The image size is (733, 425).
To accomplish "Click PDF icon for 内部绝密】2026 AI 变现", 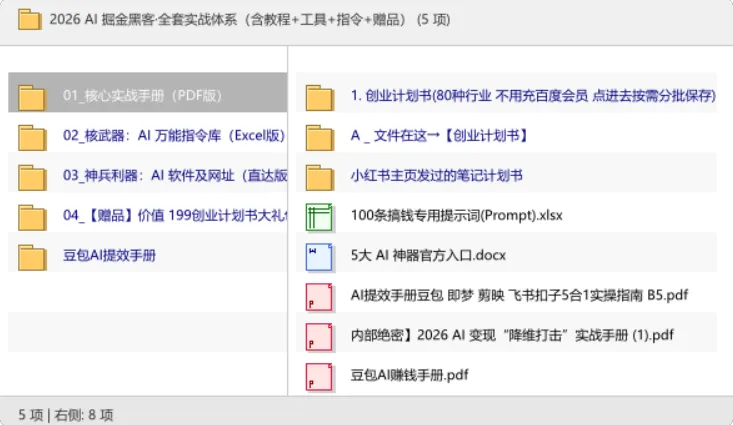I will [319, 337].
